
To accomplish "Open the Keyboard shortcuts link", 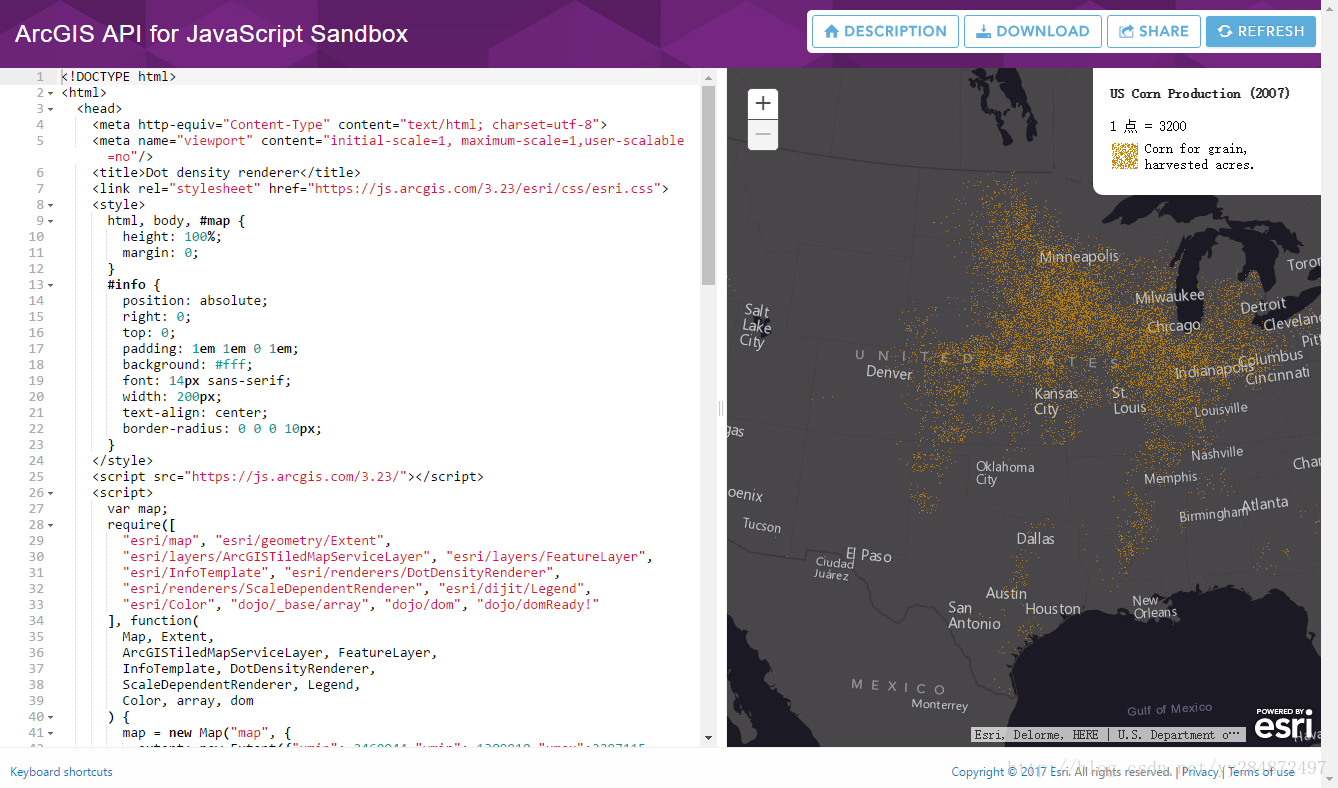I will pyautogui.click(x=61, y=772).
